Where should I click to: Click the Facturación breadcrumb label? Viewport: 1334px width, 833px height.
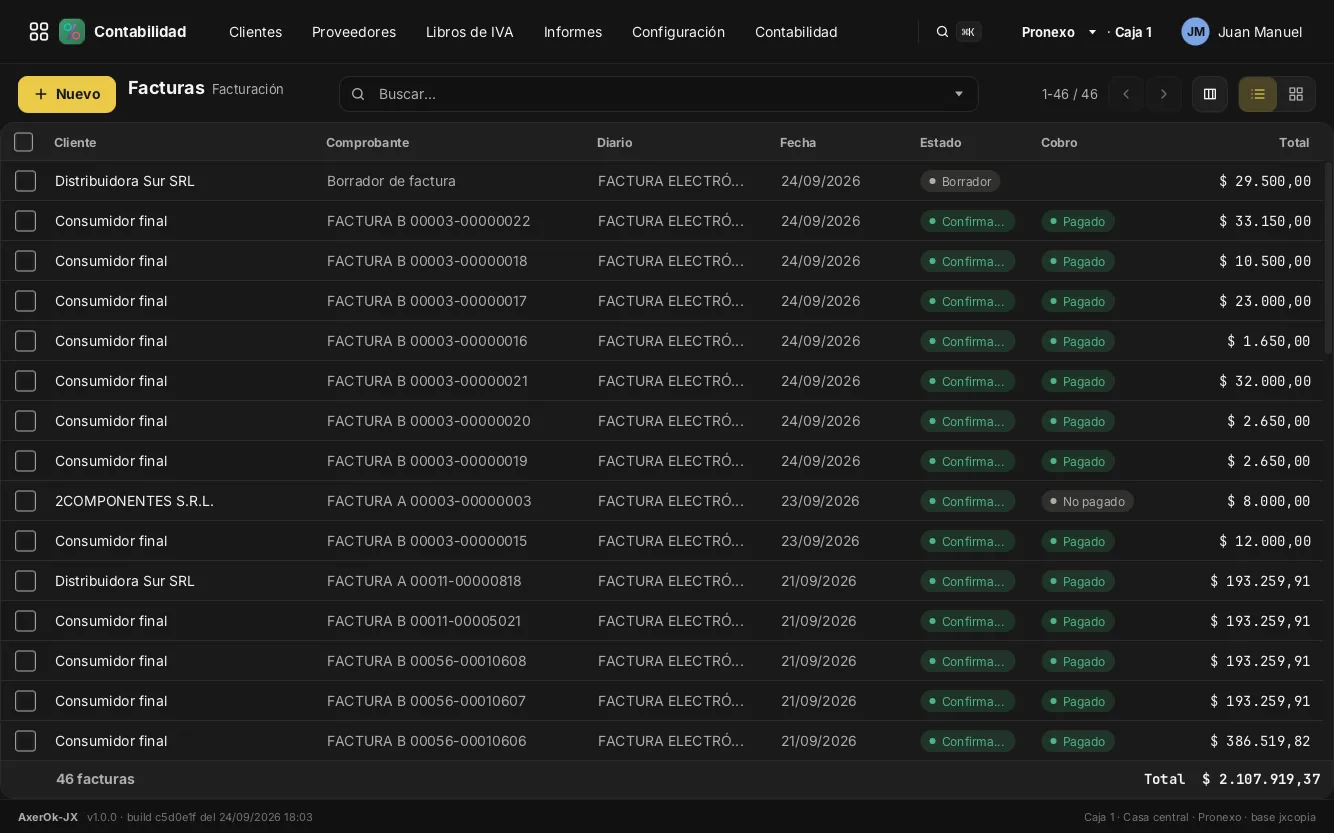coord(248,89)
